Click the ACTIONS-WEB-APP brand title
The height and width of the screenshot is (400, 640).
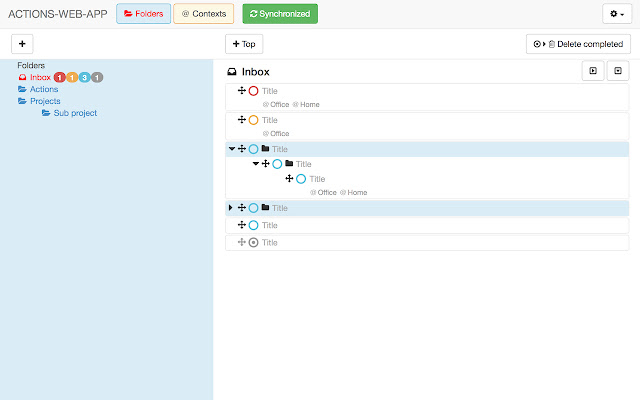(58, 14)
